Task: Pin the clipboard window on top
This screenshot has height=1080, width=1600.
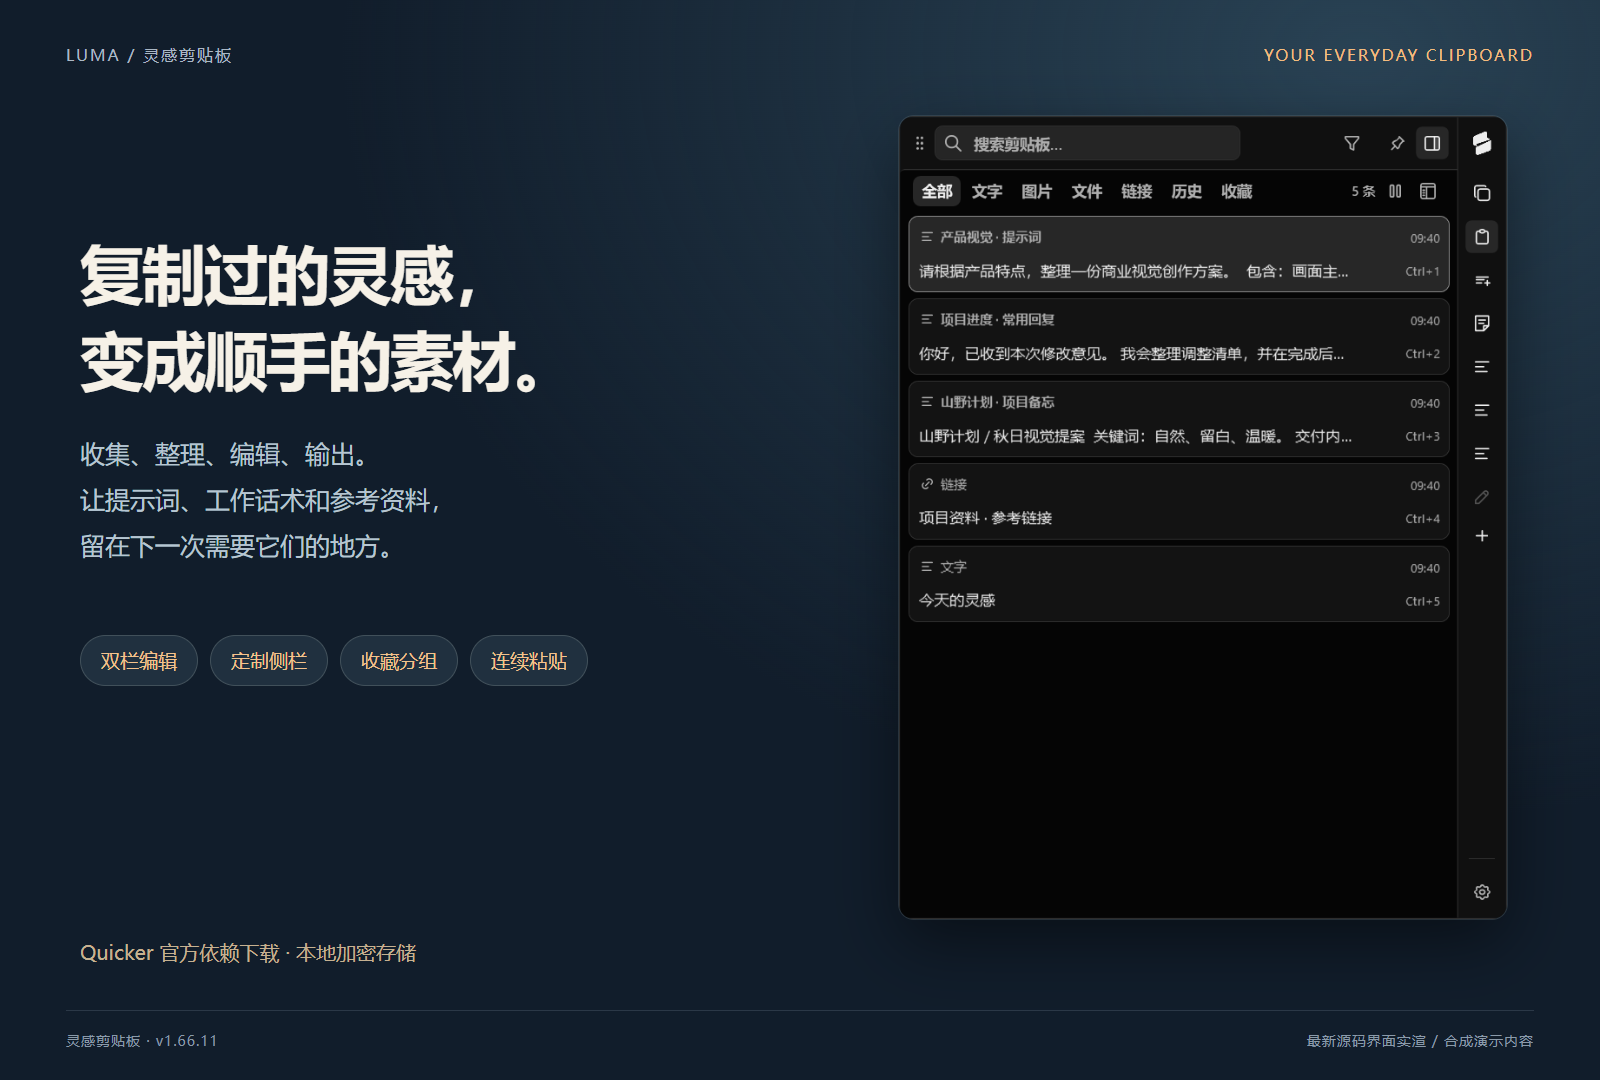Action: click(1397, 144)
